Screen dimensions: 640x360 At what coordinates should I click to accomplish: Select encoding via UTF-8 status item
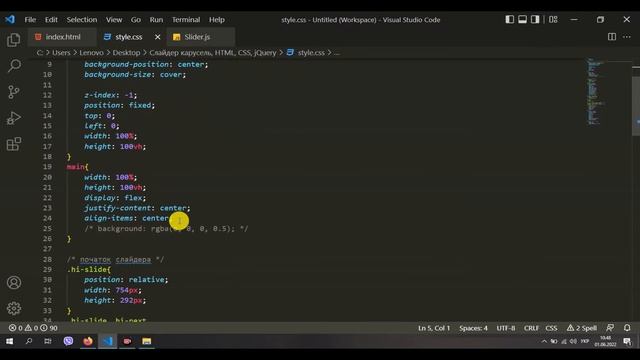506,328
